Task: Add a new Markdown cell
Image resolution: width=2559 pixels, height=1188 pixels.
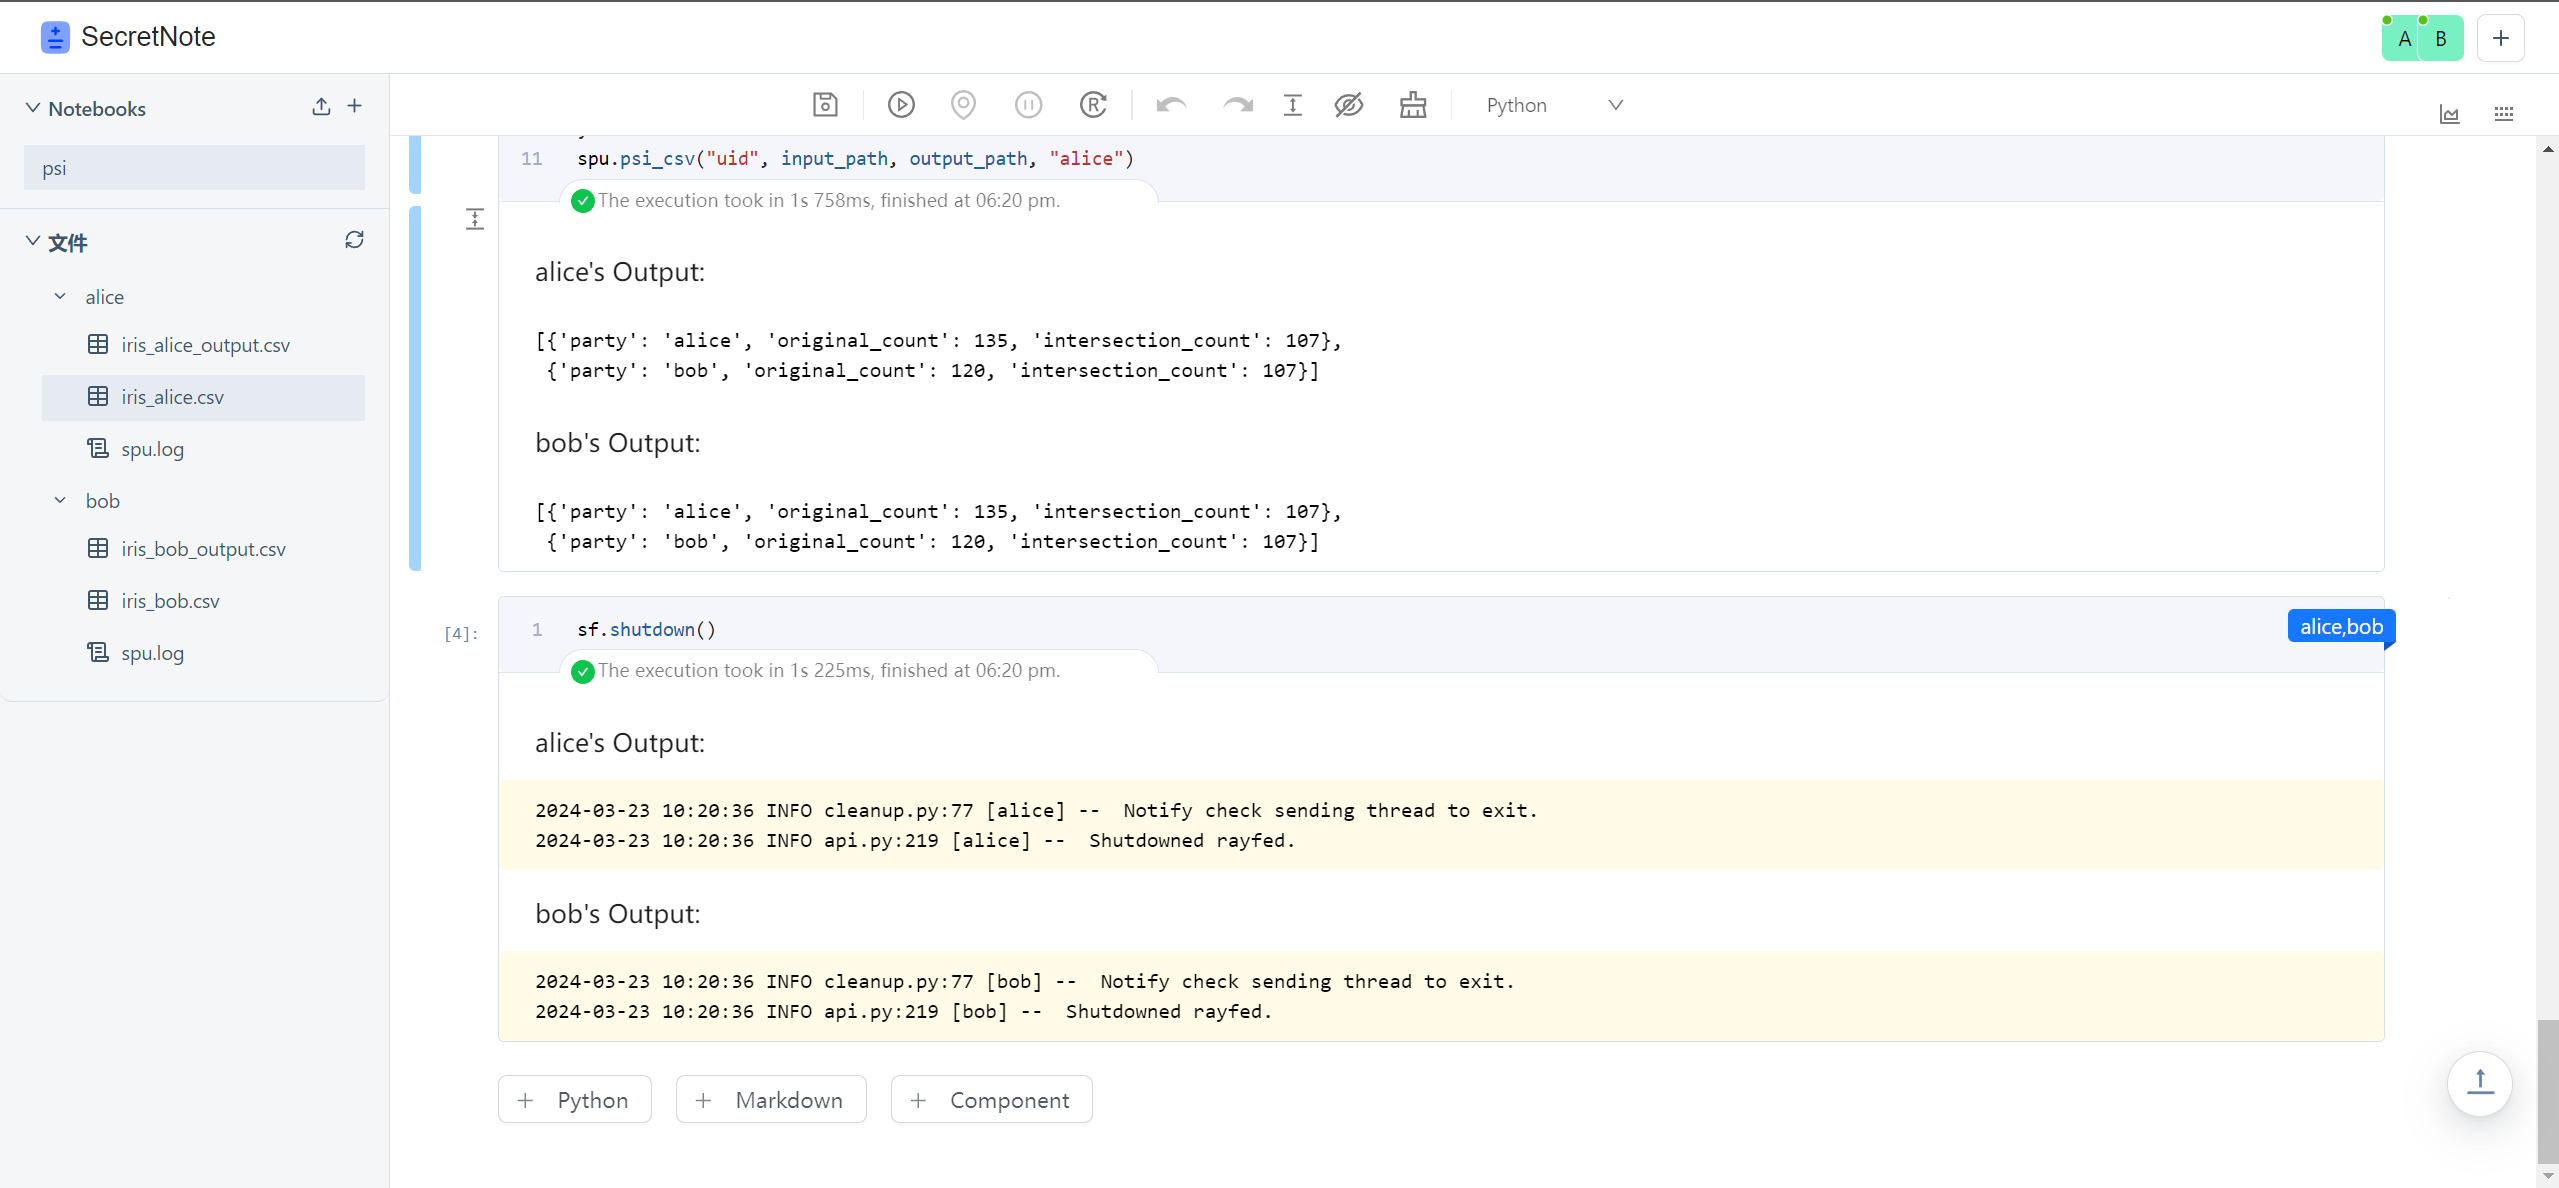Action: 771,1100
